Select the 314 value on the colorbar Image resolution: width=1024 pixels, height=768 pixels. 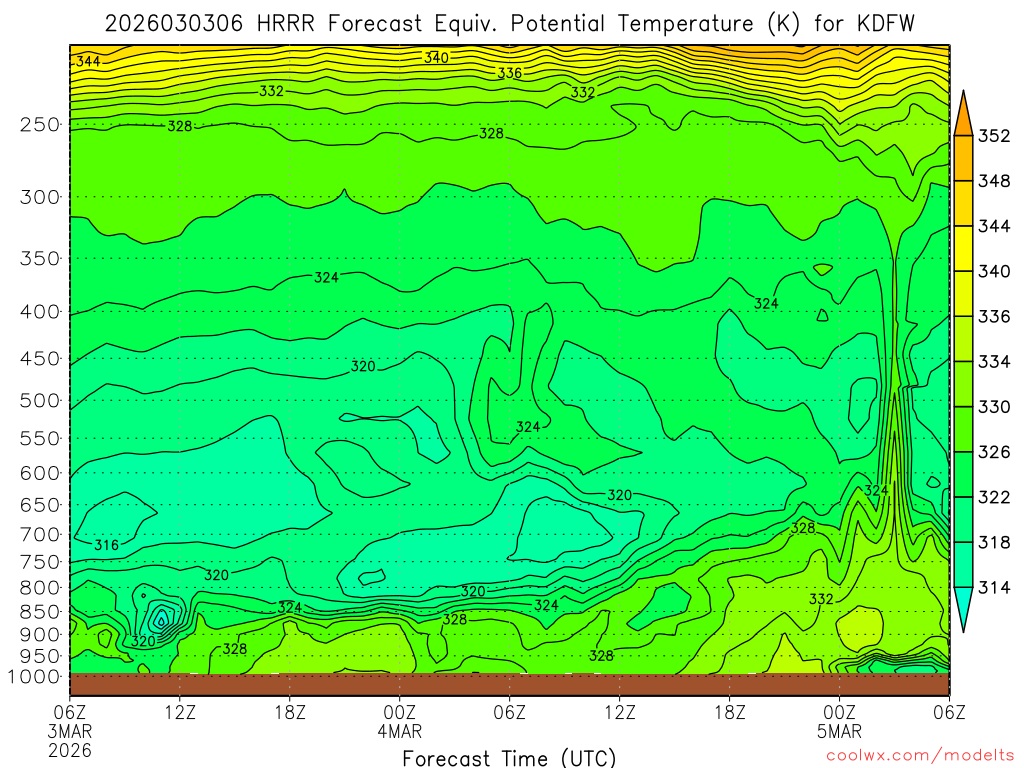(x=994, y=588)
